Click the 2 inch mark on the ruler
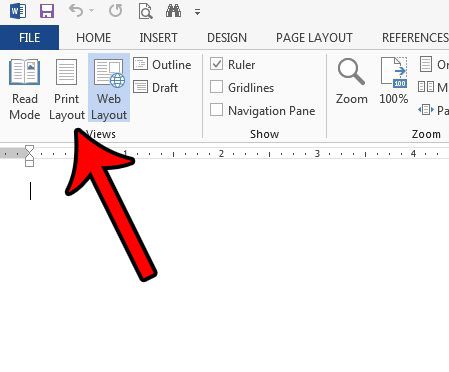The width and height of the screenshot is (449, 372). tap(221, 154)
